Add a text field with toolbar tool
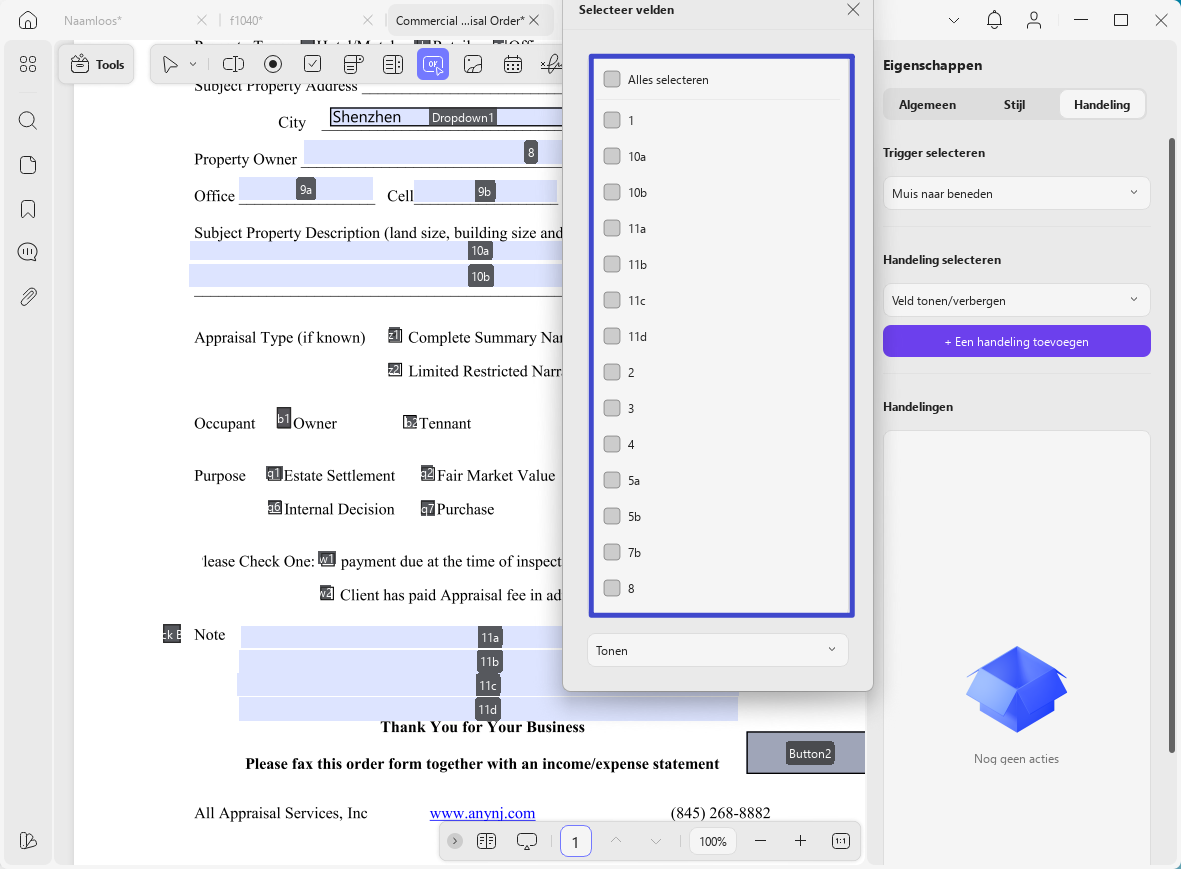 [233, 65]
